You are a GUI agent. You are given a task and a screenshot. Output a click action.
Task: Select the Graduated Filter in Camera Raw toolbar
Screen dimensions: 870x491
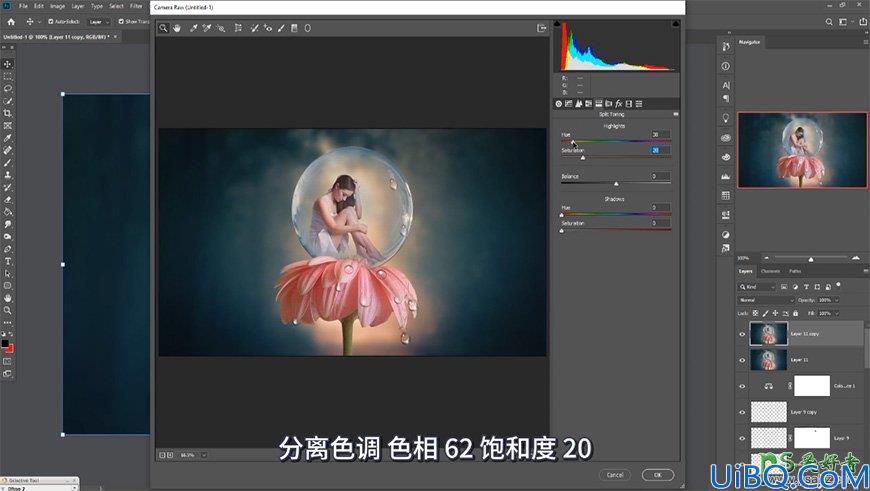click(294, 28)
